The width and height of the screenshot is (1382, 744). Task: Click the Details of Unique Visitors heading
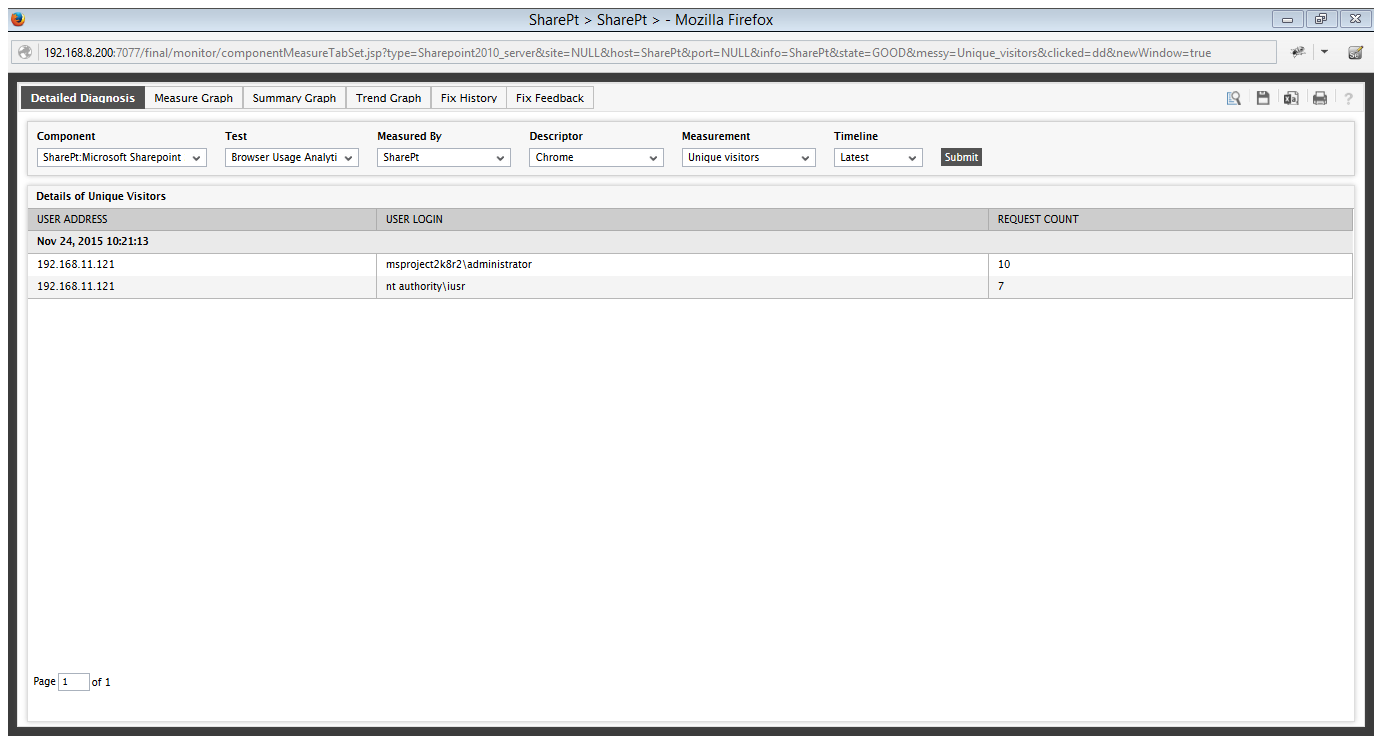click(x=101, y=197)
